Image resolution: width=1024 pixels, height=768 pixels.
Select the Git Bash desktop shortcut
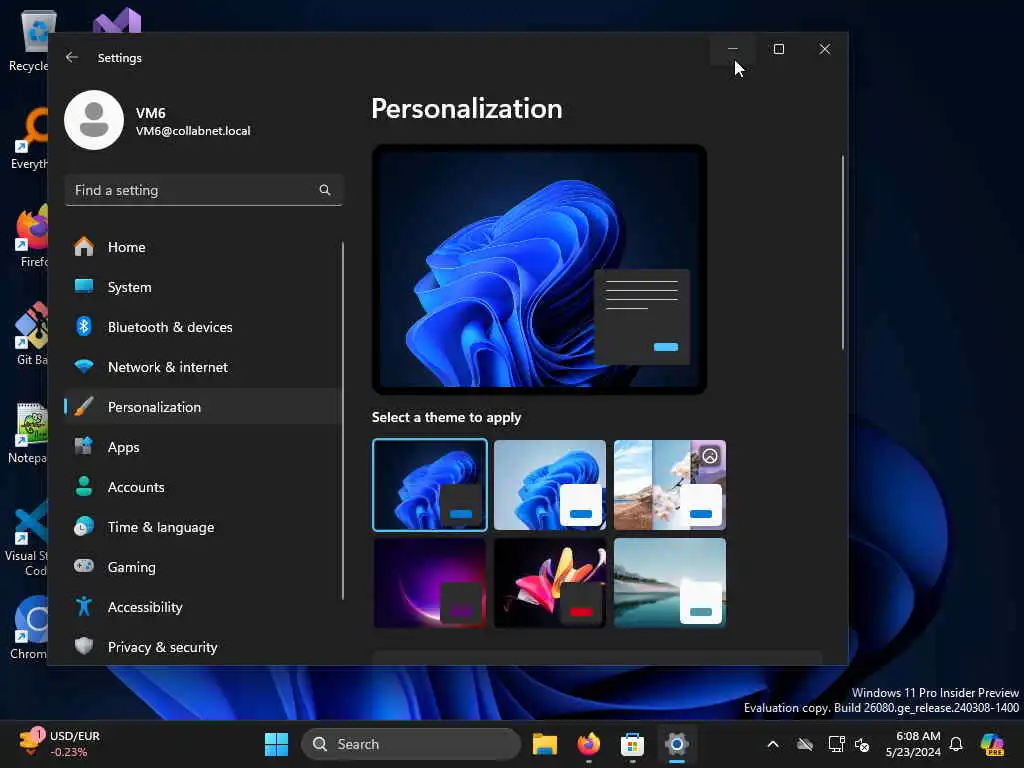(31, 334)
